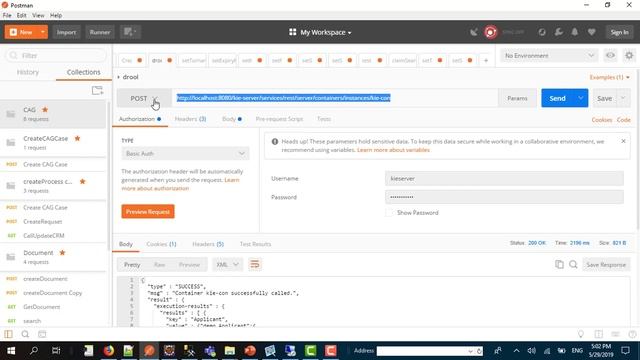This screenshot has width=640, height=360.
Task: Toggle line wrap icon in response toolbar
Action: point(255,264)
